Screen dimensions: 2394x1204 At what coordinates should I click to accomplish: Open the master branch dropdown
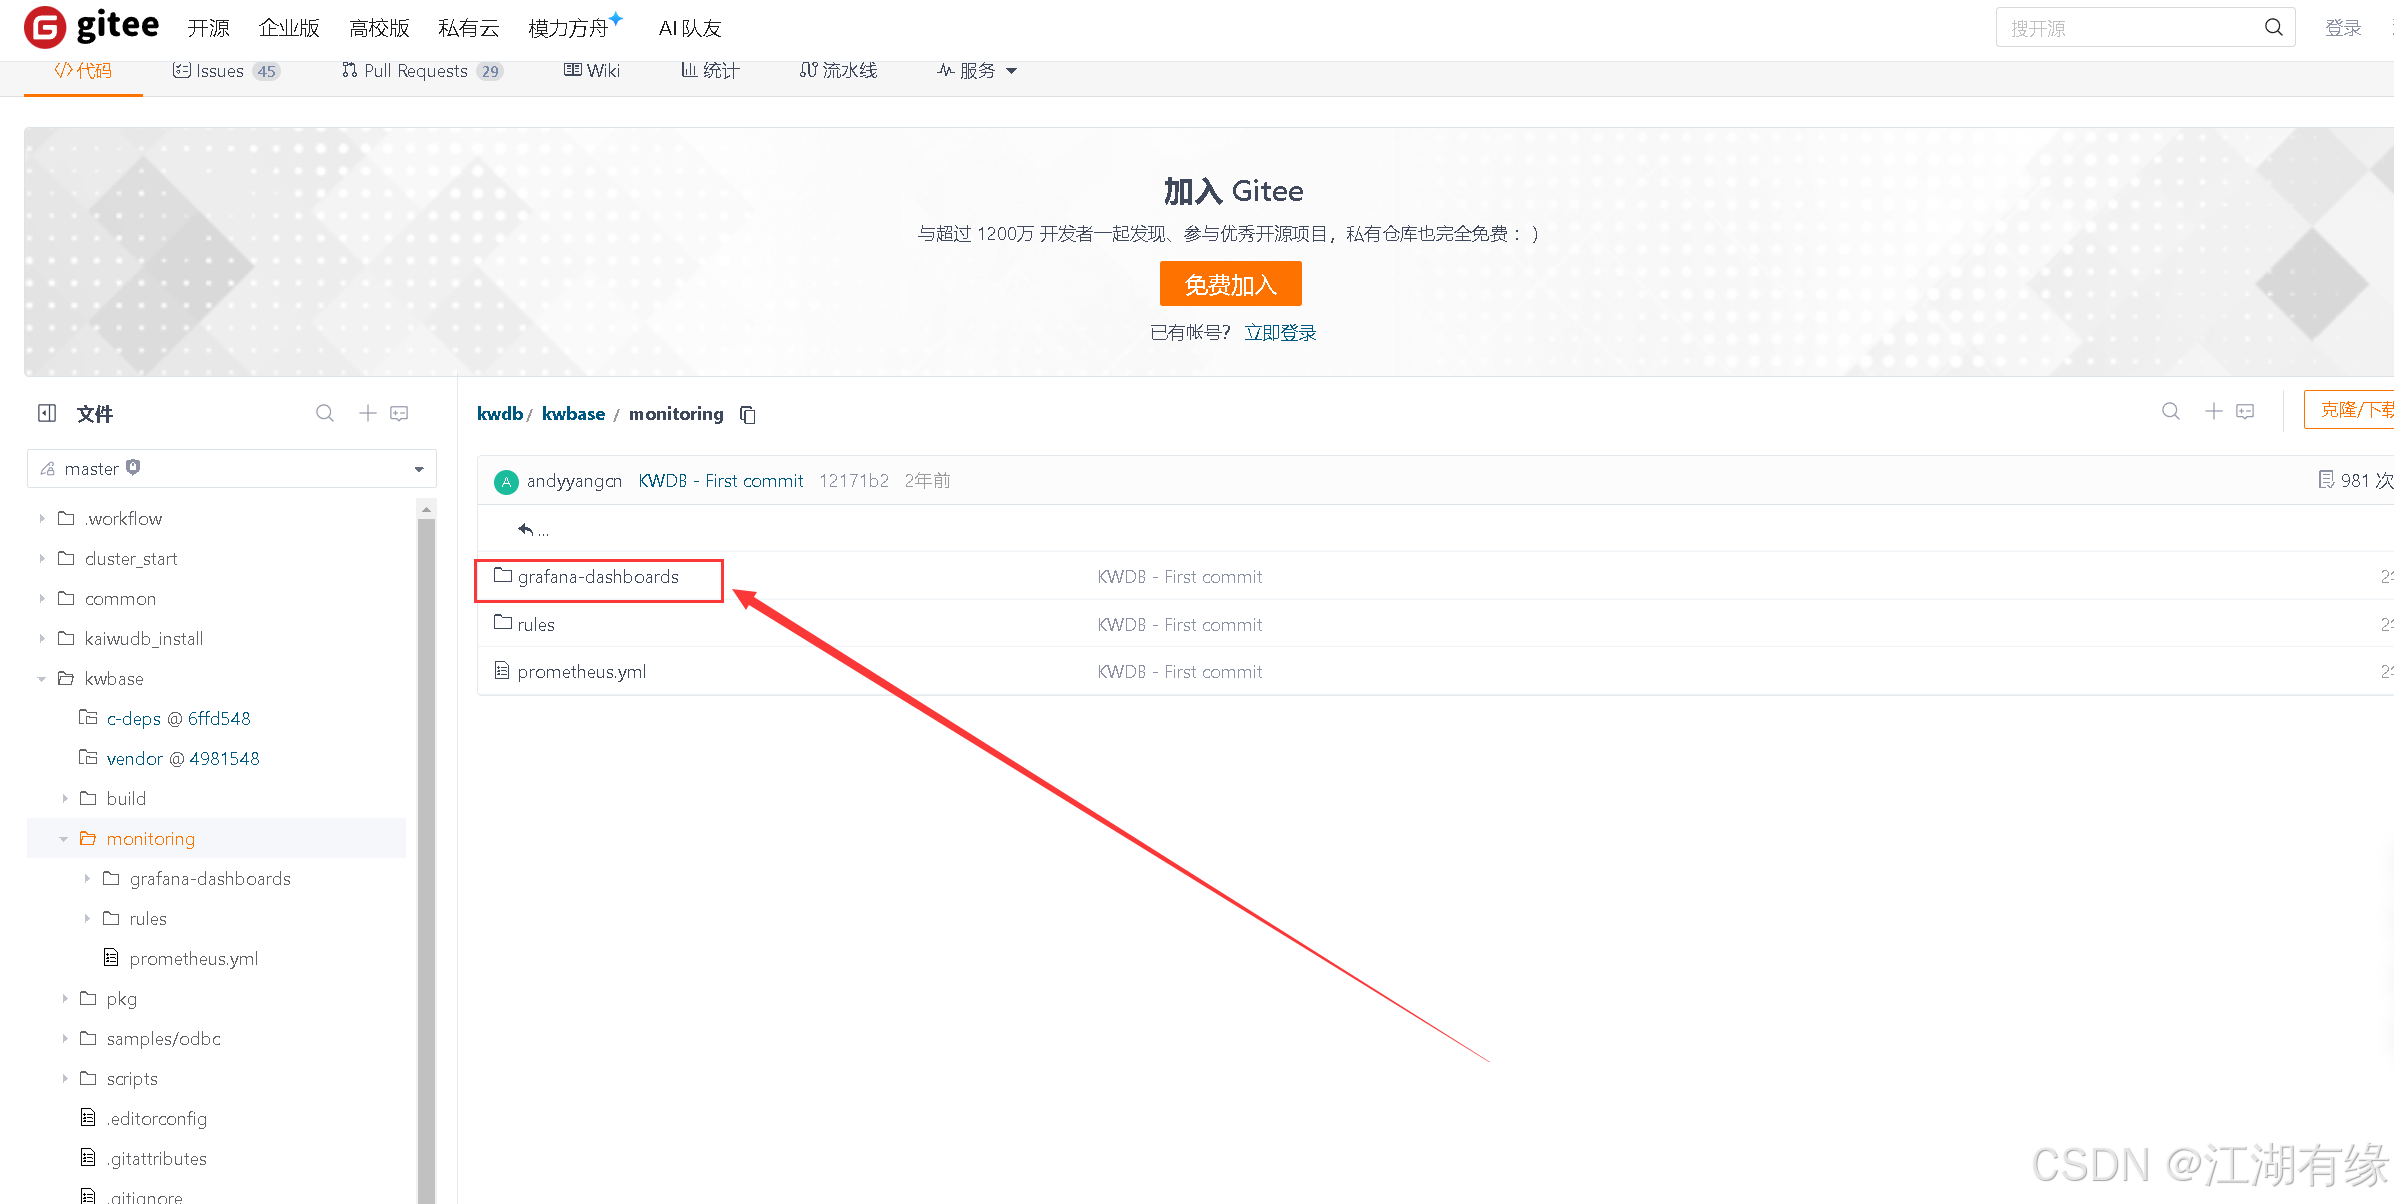[232, 469]
